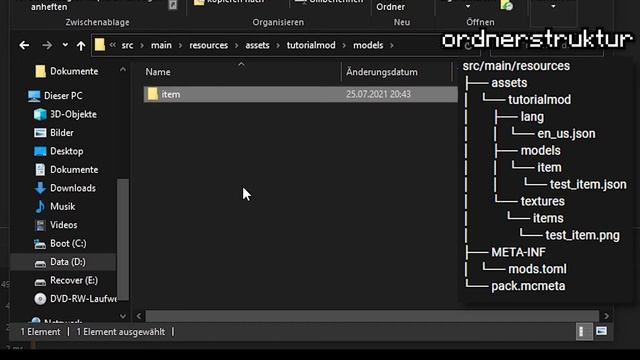Image resolution: width=640 pixels, height=360 pixels.
Task: Open Musik in sidebar
Action: pos(62,207)
